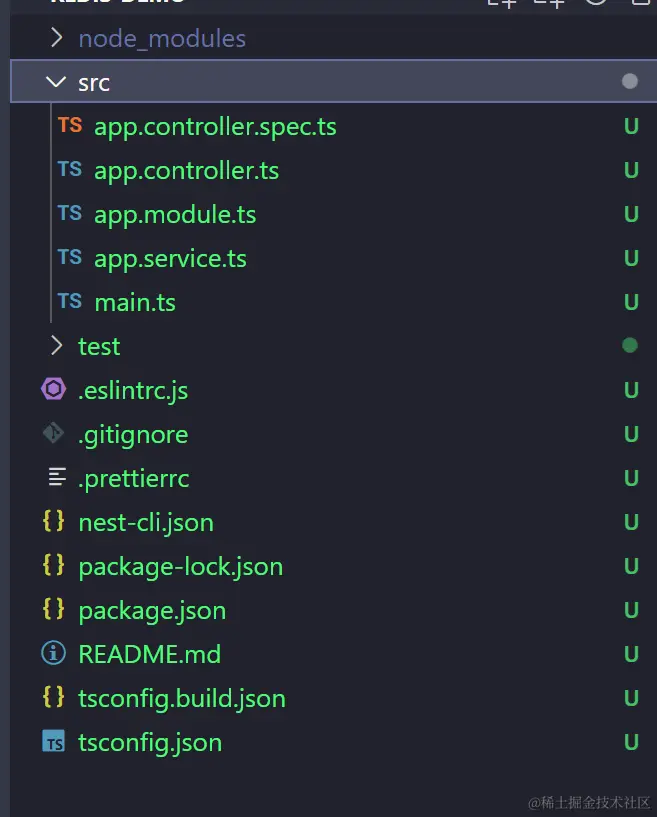Select app.controller.ts in the explorer
The width and height of the screenshot is (657, 817).
pyautogui.click(x=186, y=170)
